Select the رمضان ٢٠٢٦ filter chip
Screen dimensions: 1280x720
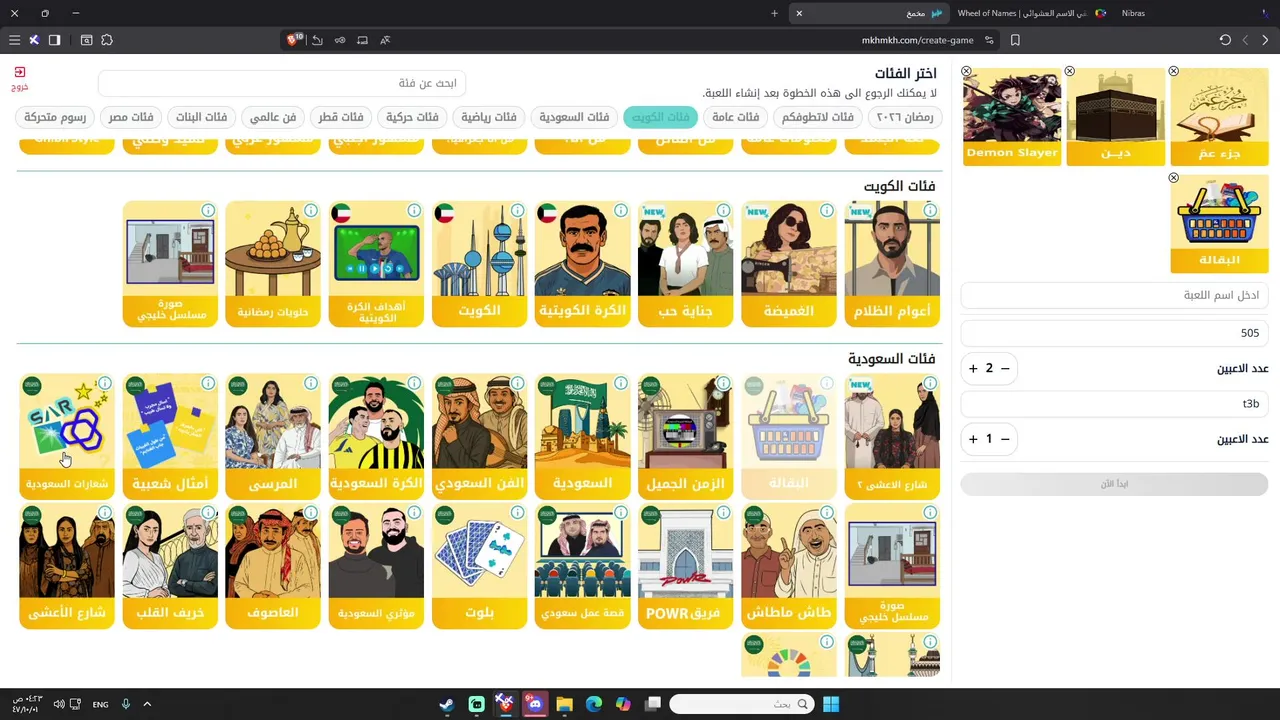coord(905,117)
